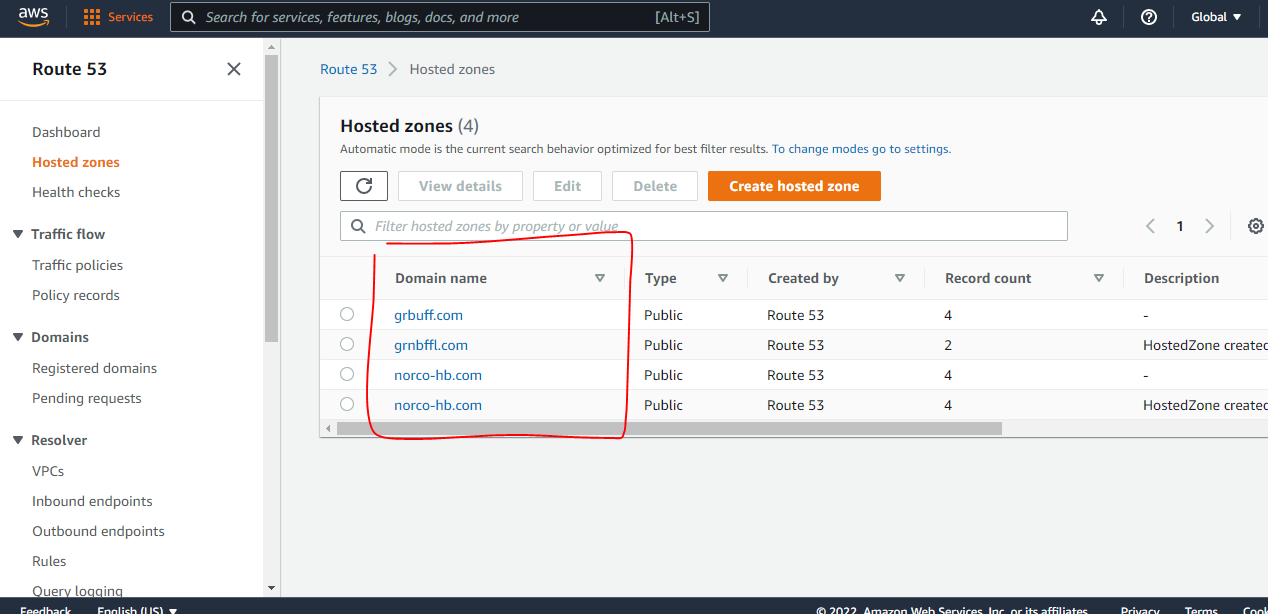Collapse the Resolver section
1268x614 pixels.
[x=18, y=440]
